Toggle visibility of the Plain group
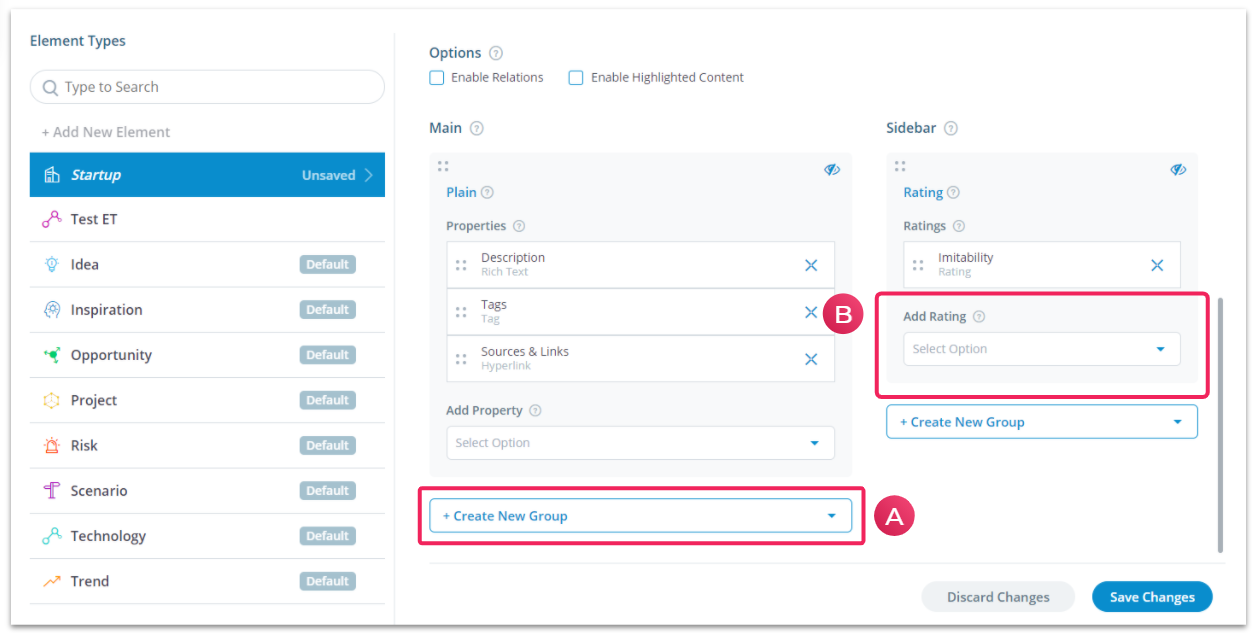Image resolution: width=1255 pixels, height=633 pixels. point(832,169)
